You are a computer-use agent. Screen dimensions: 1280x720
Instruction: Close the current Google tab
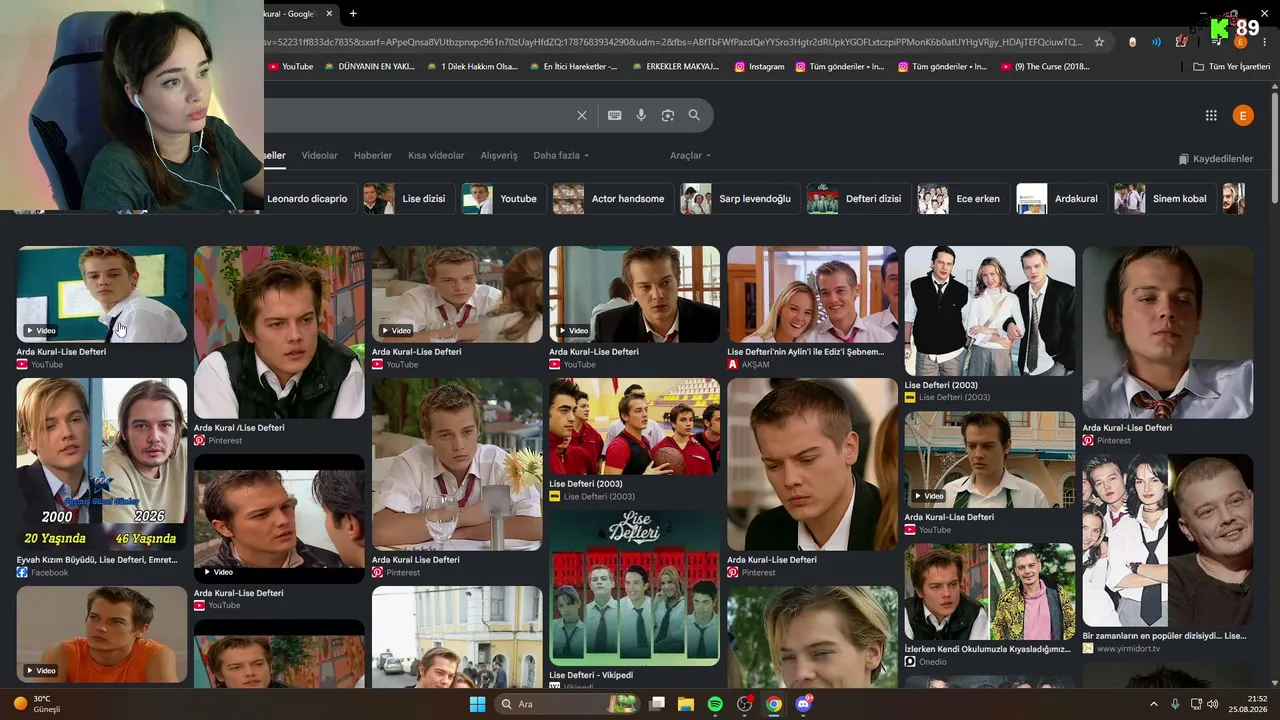point(329,13)
